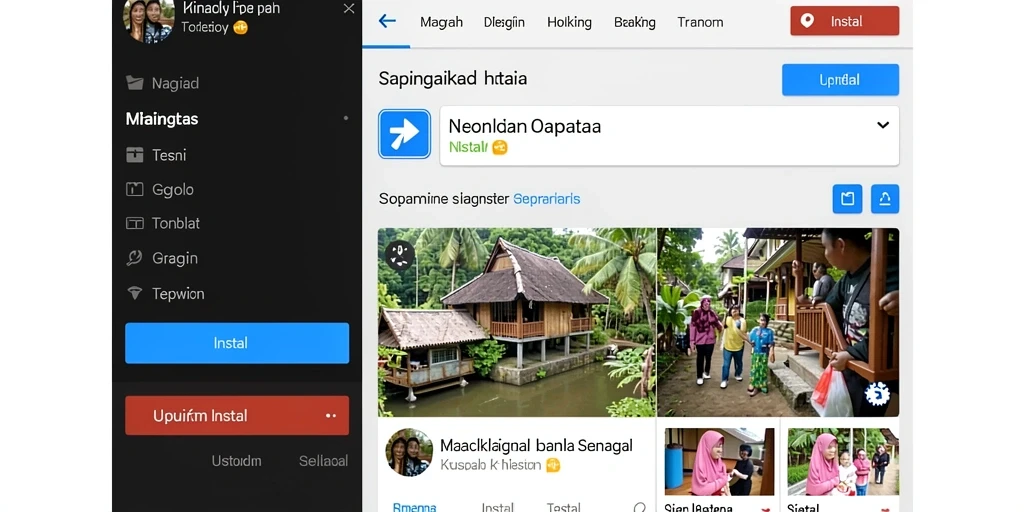Image resolution: width=1024 pixels, height=512 pixels.
Task: Click the Sellaoal link in sidebar
Action: (323, 461)
